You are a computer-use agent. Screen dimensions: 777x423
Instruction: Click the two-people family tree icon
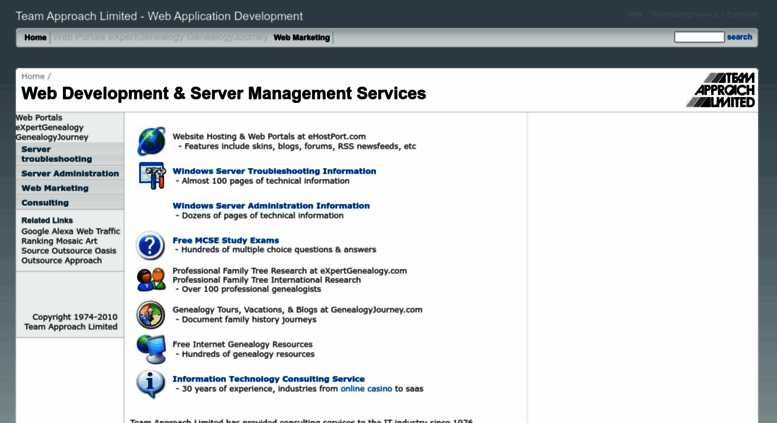[151, 279]
